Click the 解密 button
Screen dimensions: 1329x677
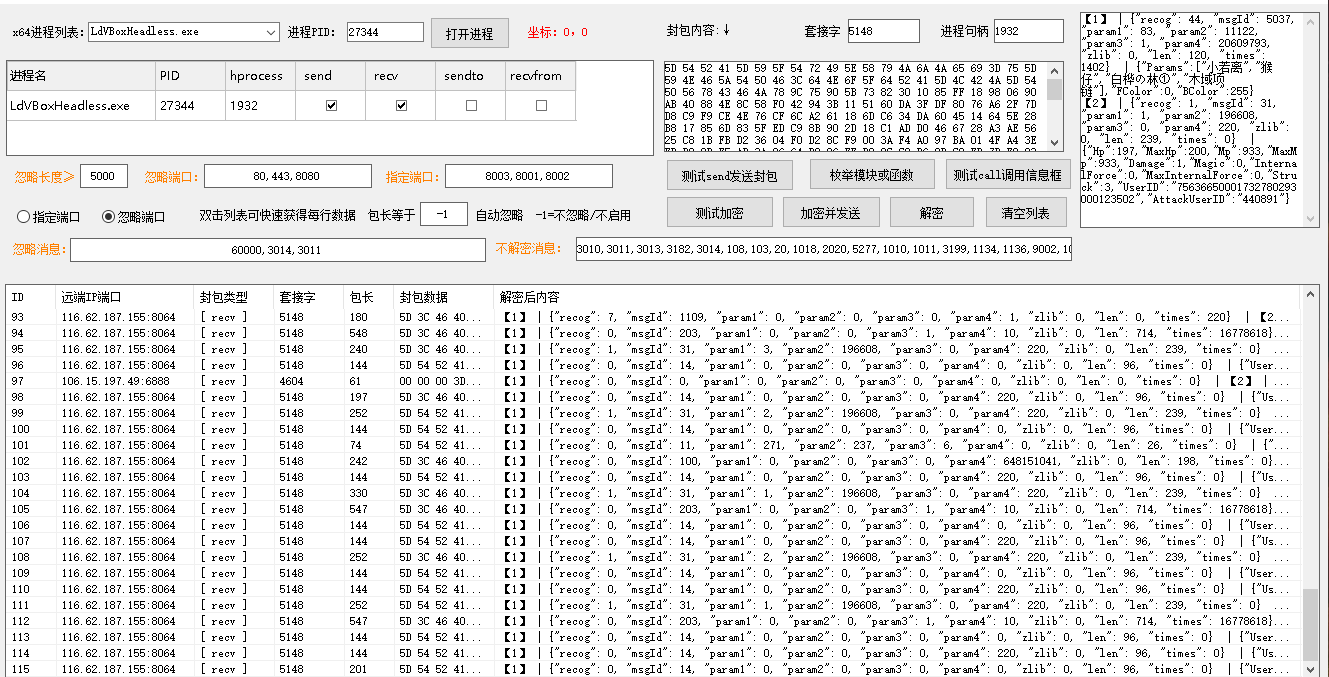click(x=931, y=212)
